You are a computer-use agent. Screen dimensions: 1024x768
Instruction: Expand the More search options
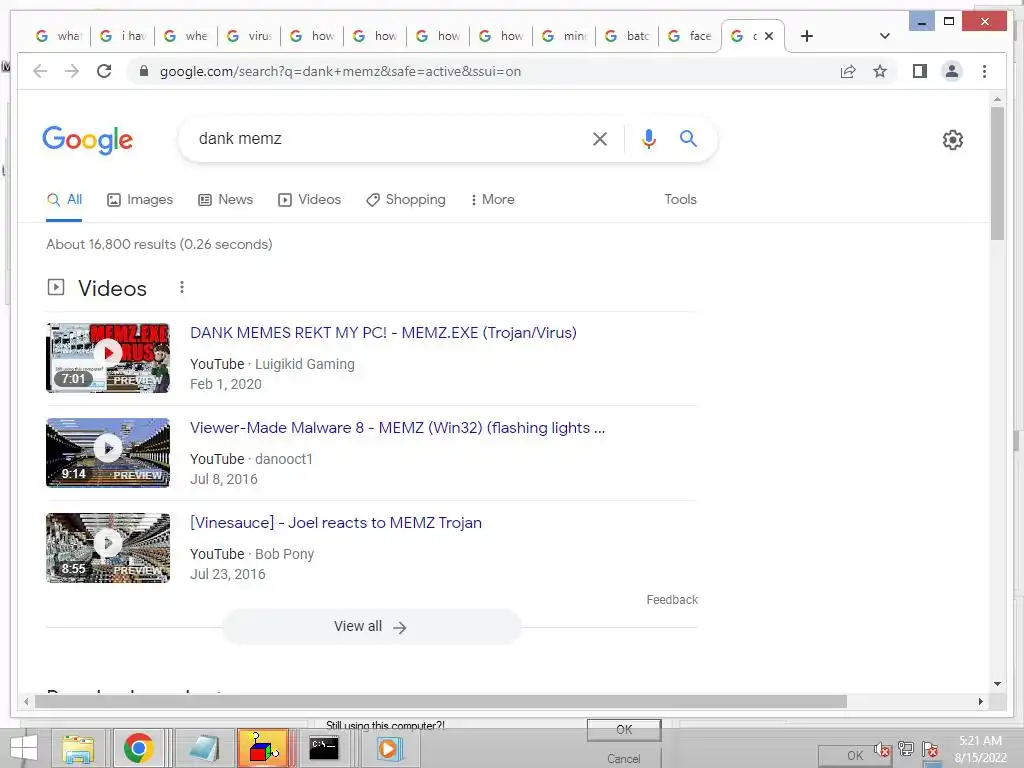click(492, 200)
